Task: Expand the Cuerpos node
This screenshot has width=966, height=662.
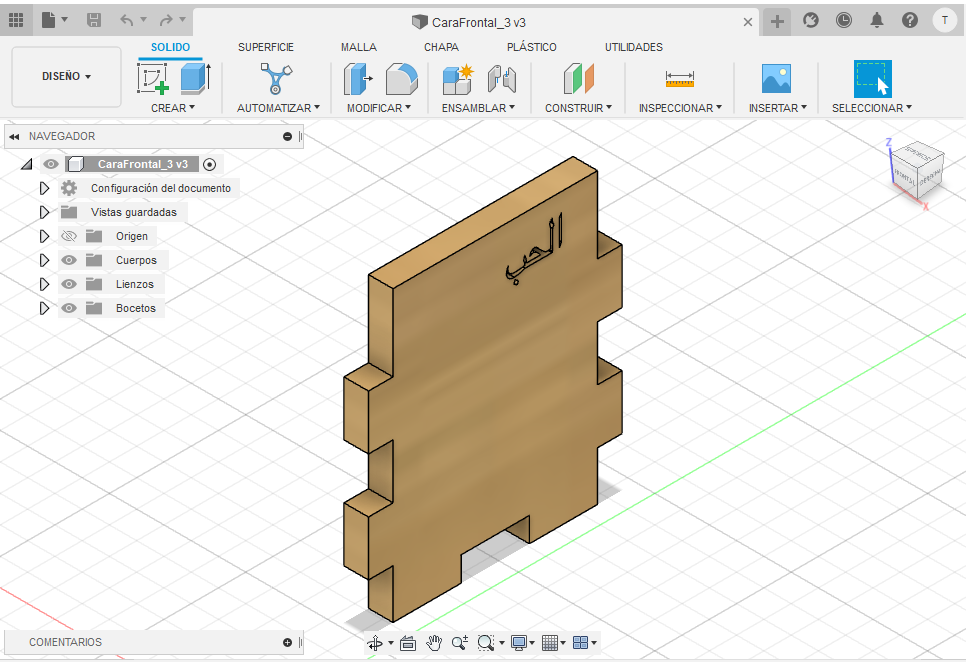Action: 44,260
